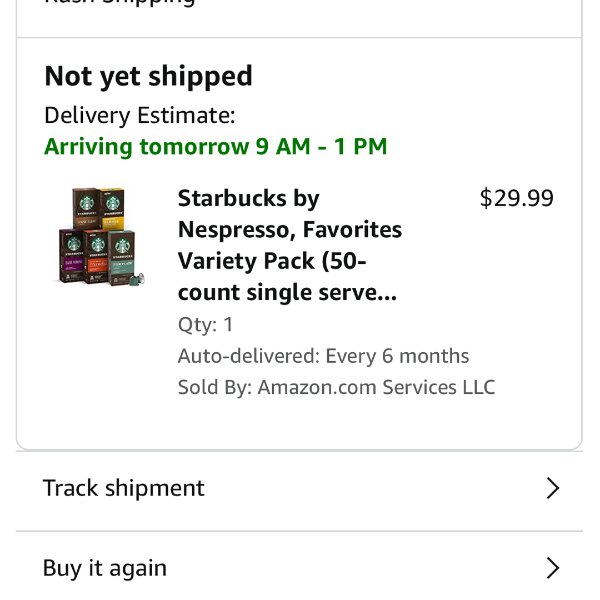The height and width of the screenshot is (600, 600).
Task: Click the small coffee capsule in image
Action: (138, 279)
